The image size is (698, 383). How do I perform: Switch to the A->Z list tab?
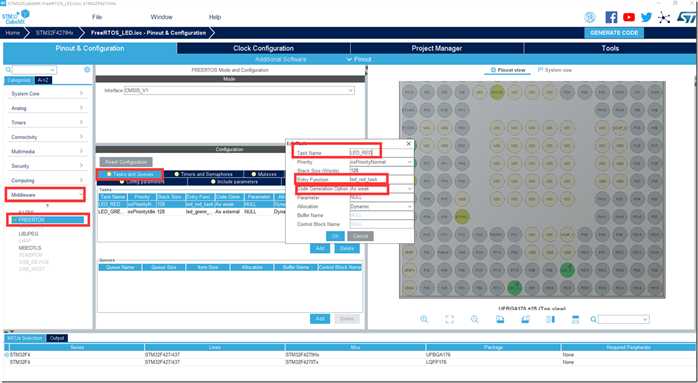point(43,80)
